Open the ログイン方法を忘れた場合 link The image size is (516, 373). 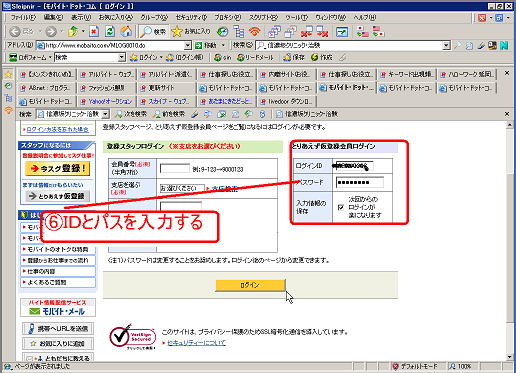[x=58, y=129]
